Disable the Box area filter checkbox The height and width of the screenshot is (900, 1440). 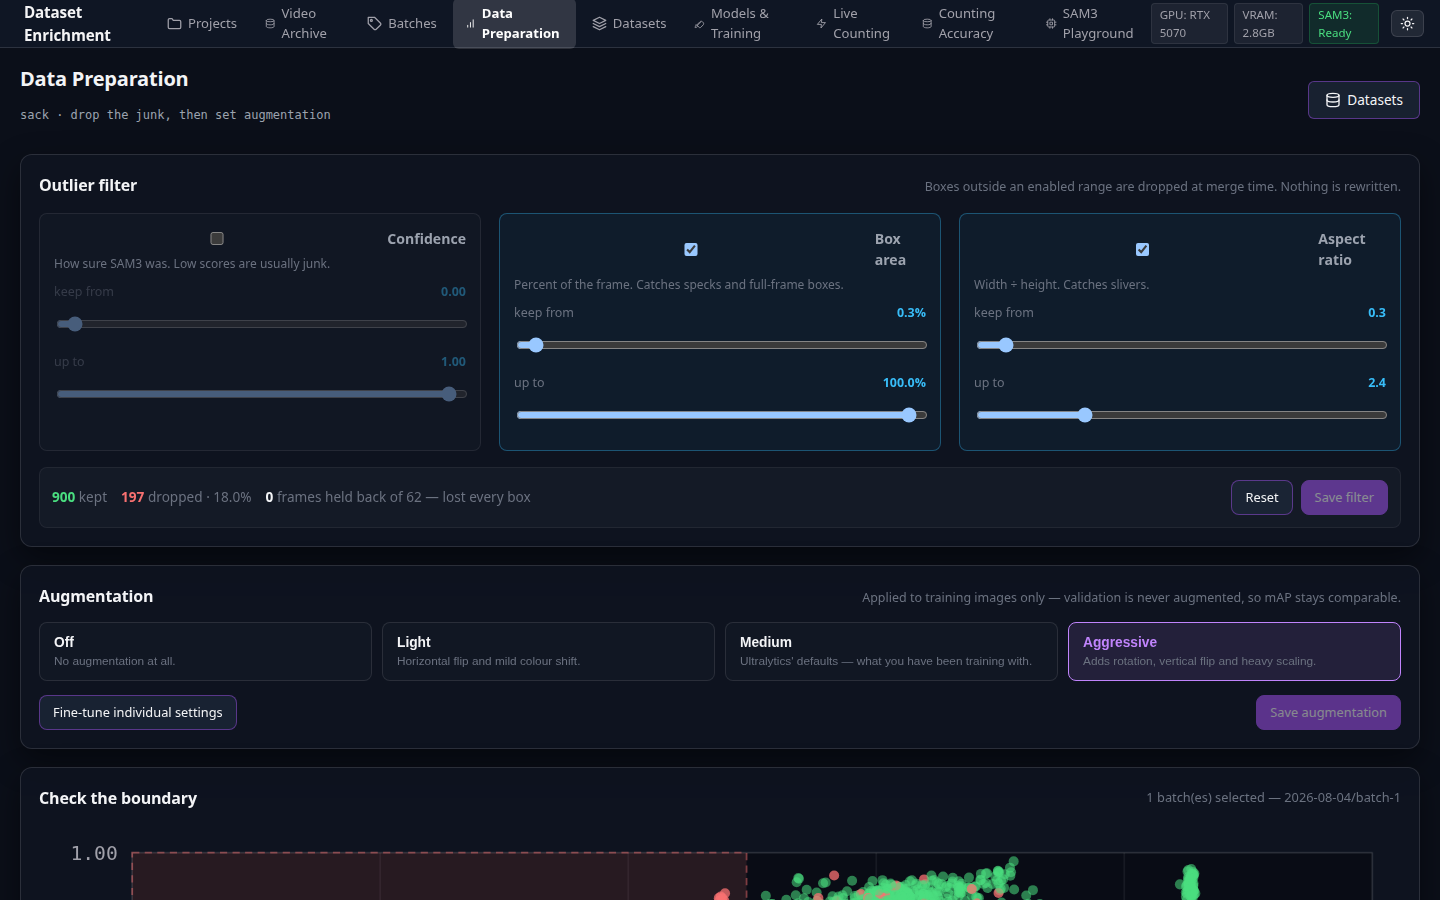point(691,250)
